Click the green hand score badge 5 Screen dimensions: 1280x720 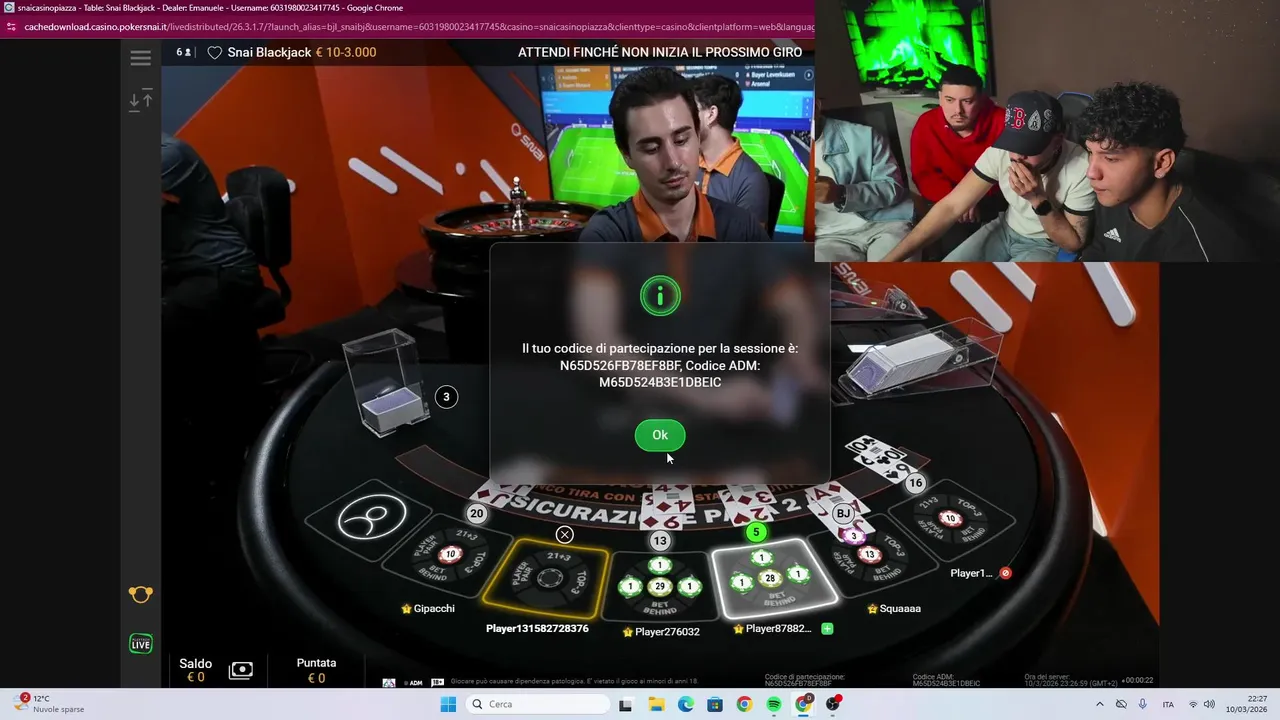point(757,532)
